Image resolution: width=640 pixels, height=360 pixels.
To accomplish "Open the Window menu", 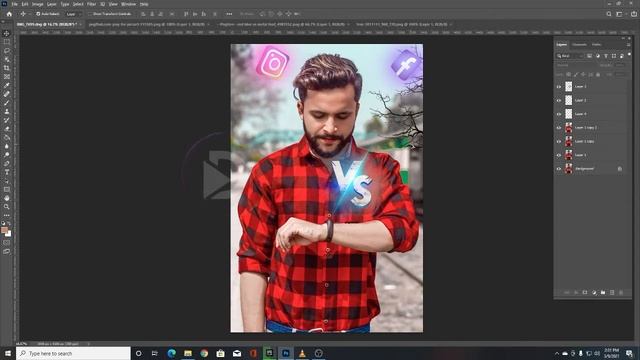I will (x=128, y=4).
